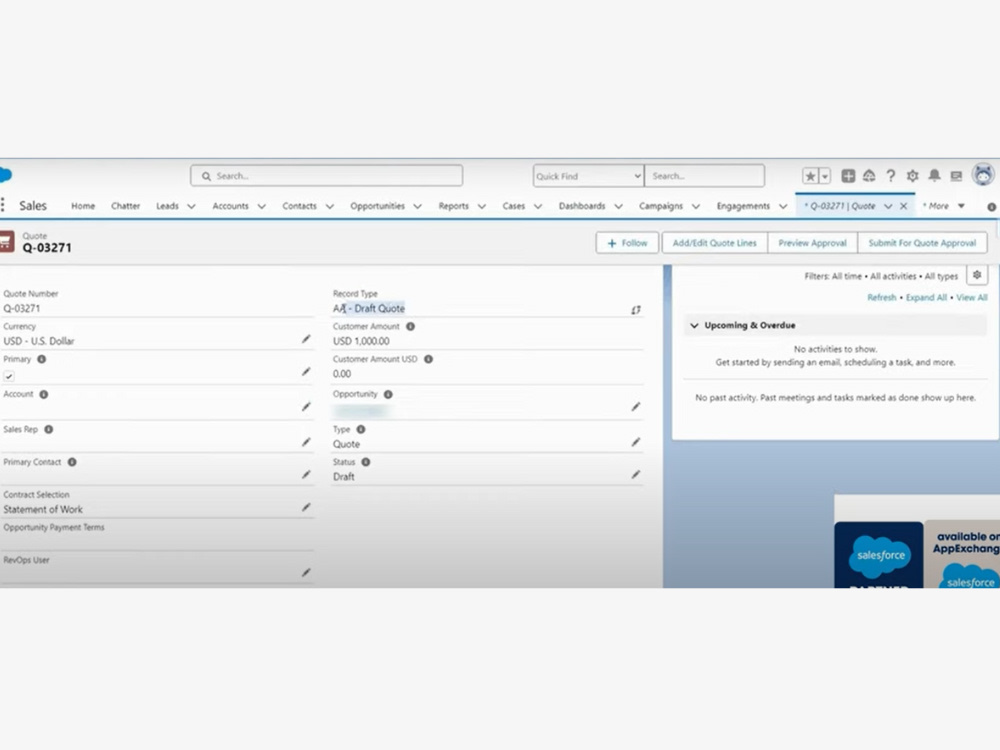
Task: Edit the Primary field pencil icon
Action: coord(306,371)
